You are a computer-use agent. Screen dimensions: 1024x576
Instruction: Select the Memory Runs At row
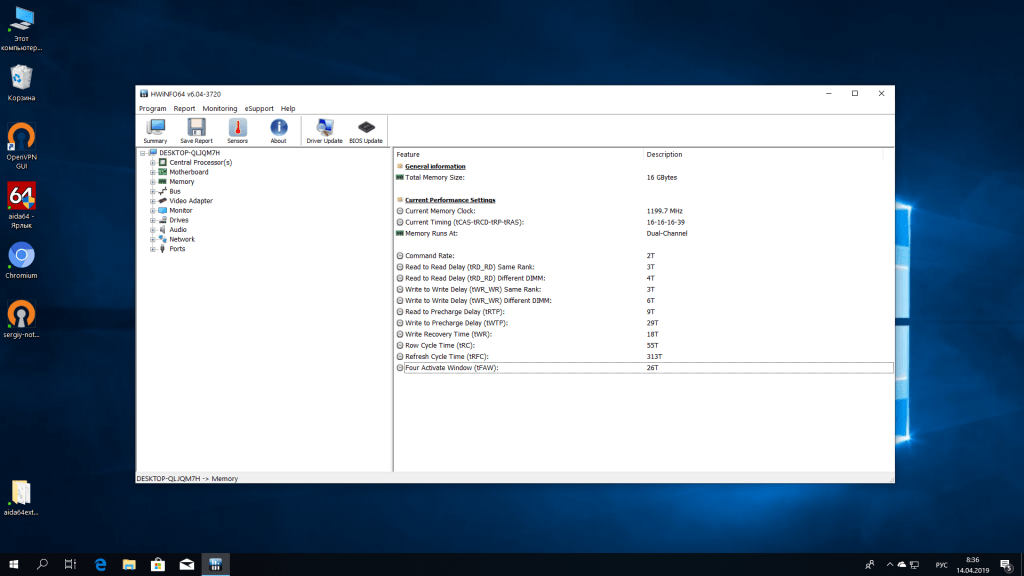click(643, 233)
